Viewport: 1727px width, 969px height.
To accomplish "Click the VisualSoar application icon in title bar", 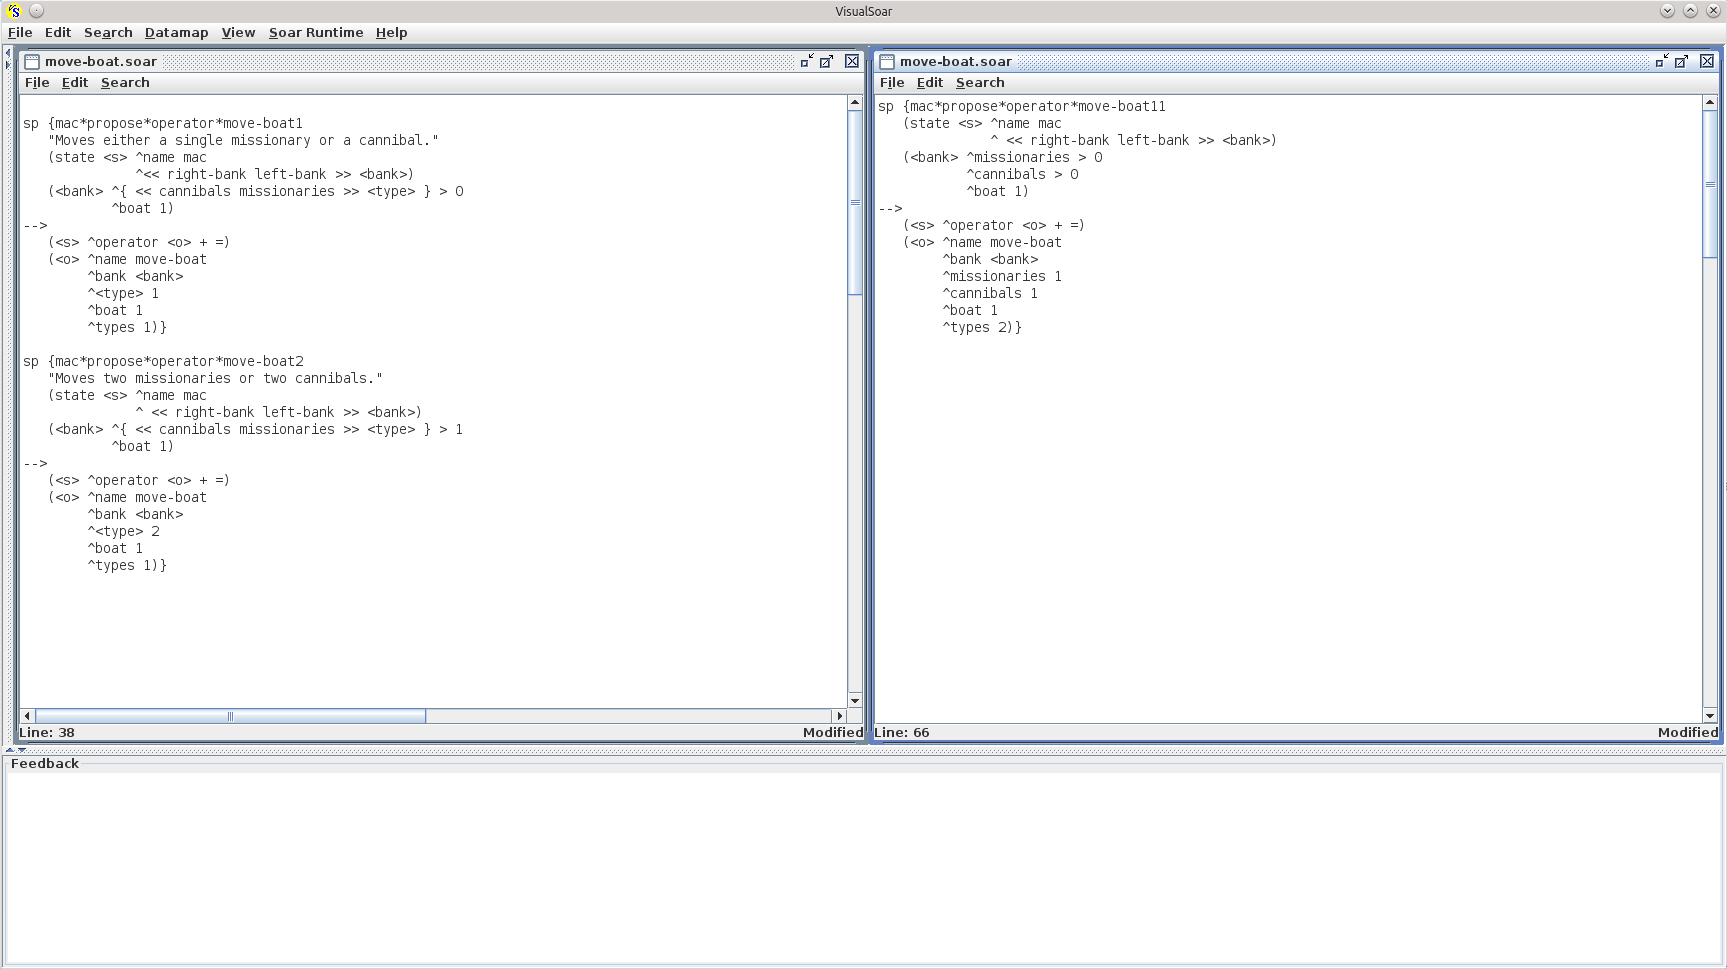I will tap(13, 11).
